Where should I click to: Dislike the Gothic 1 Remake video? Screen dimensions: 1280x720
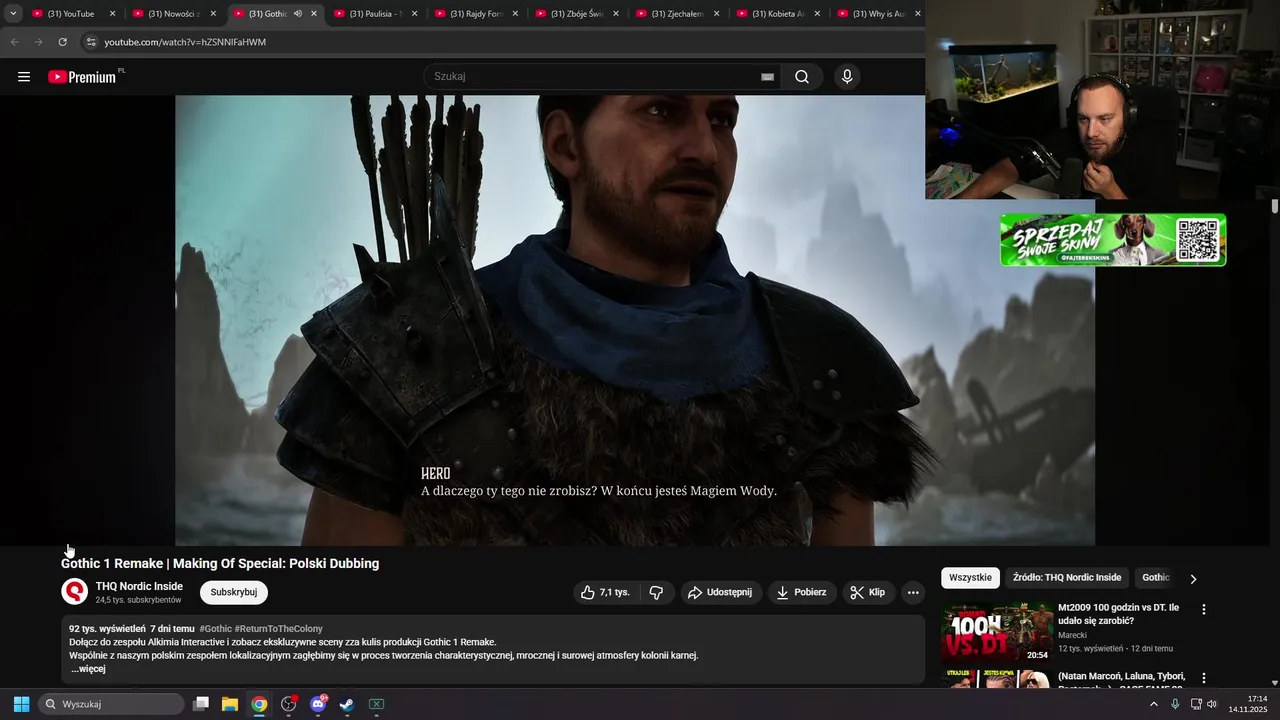pos(656,592)
